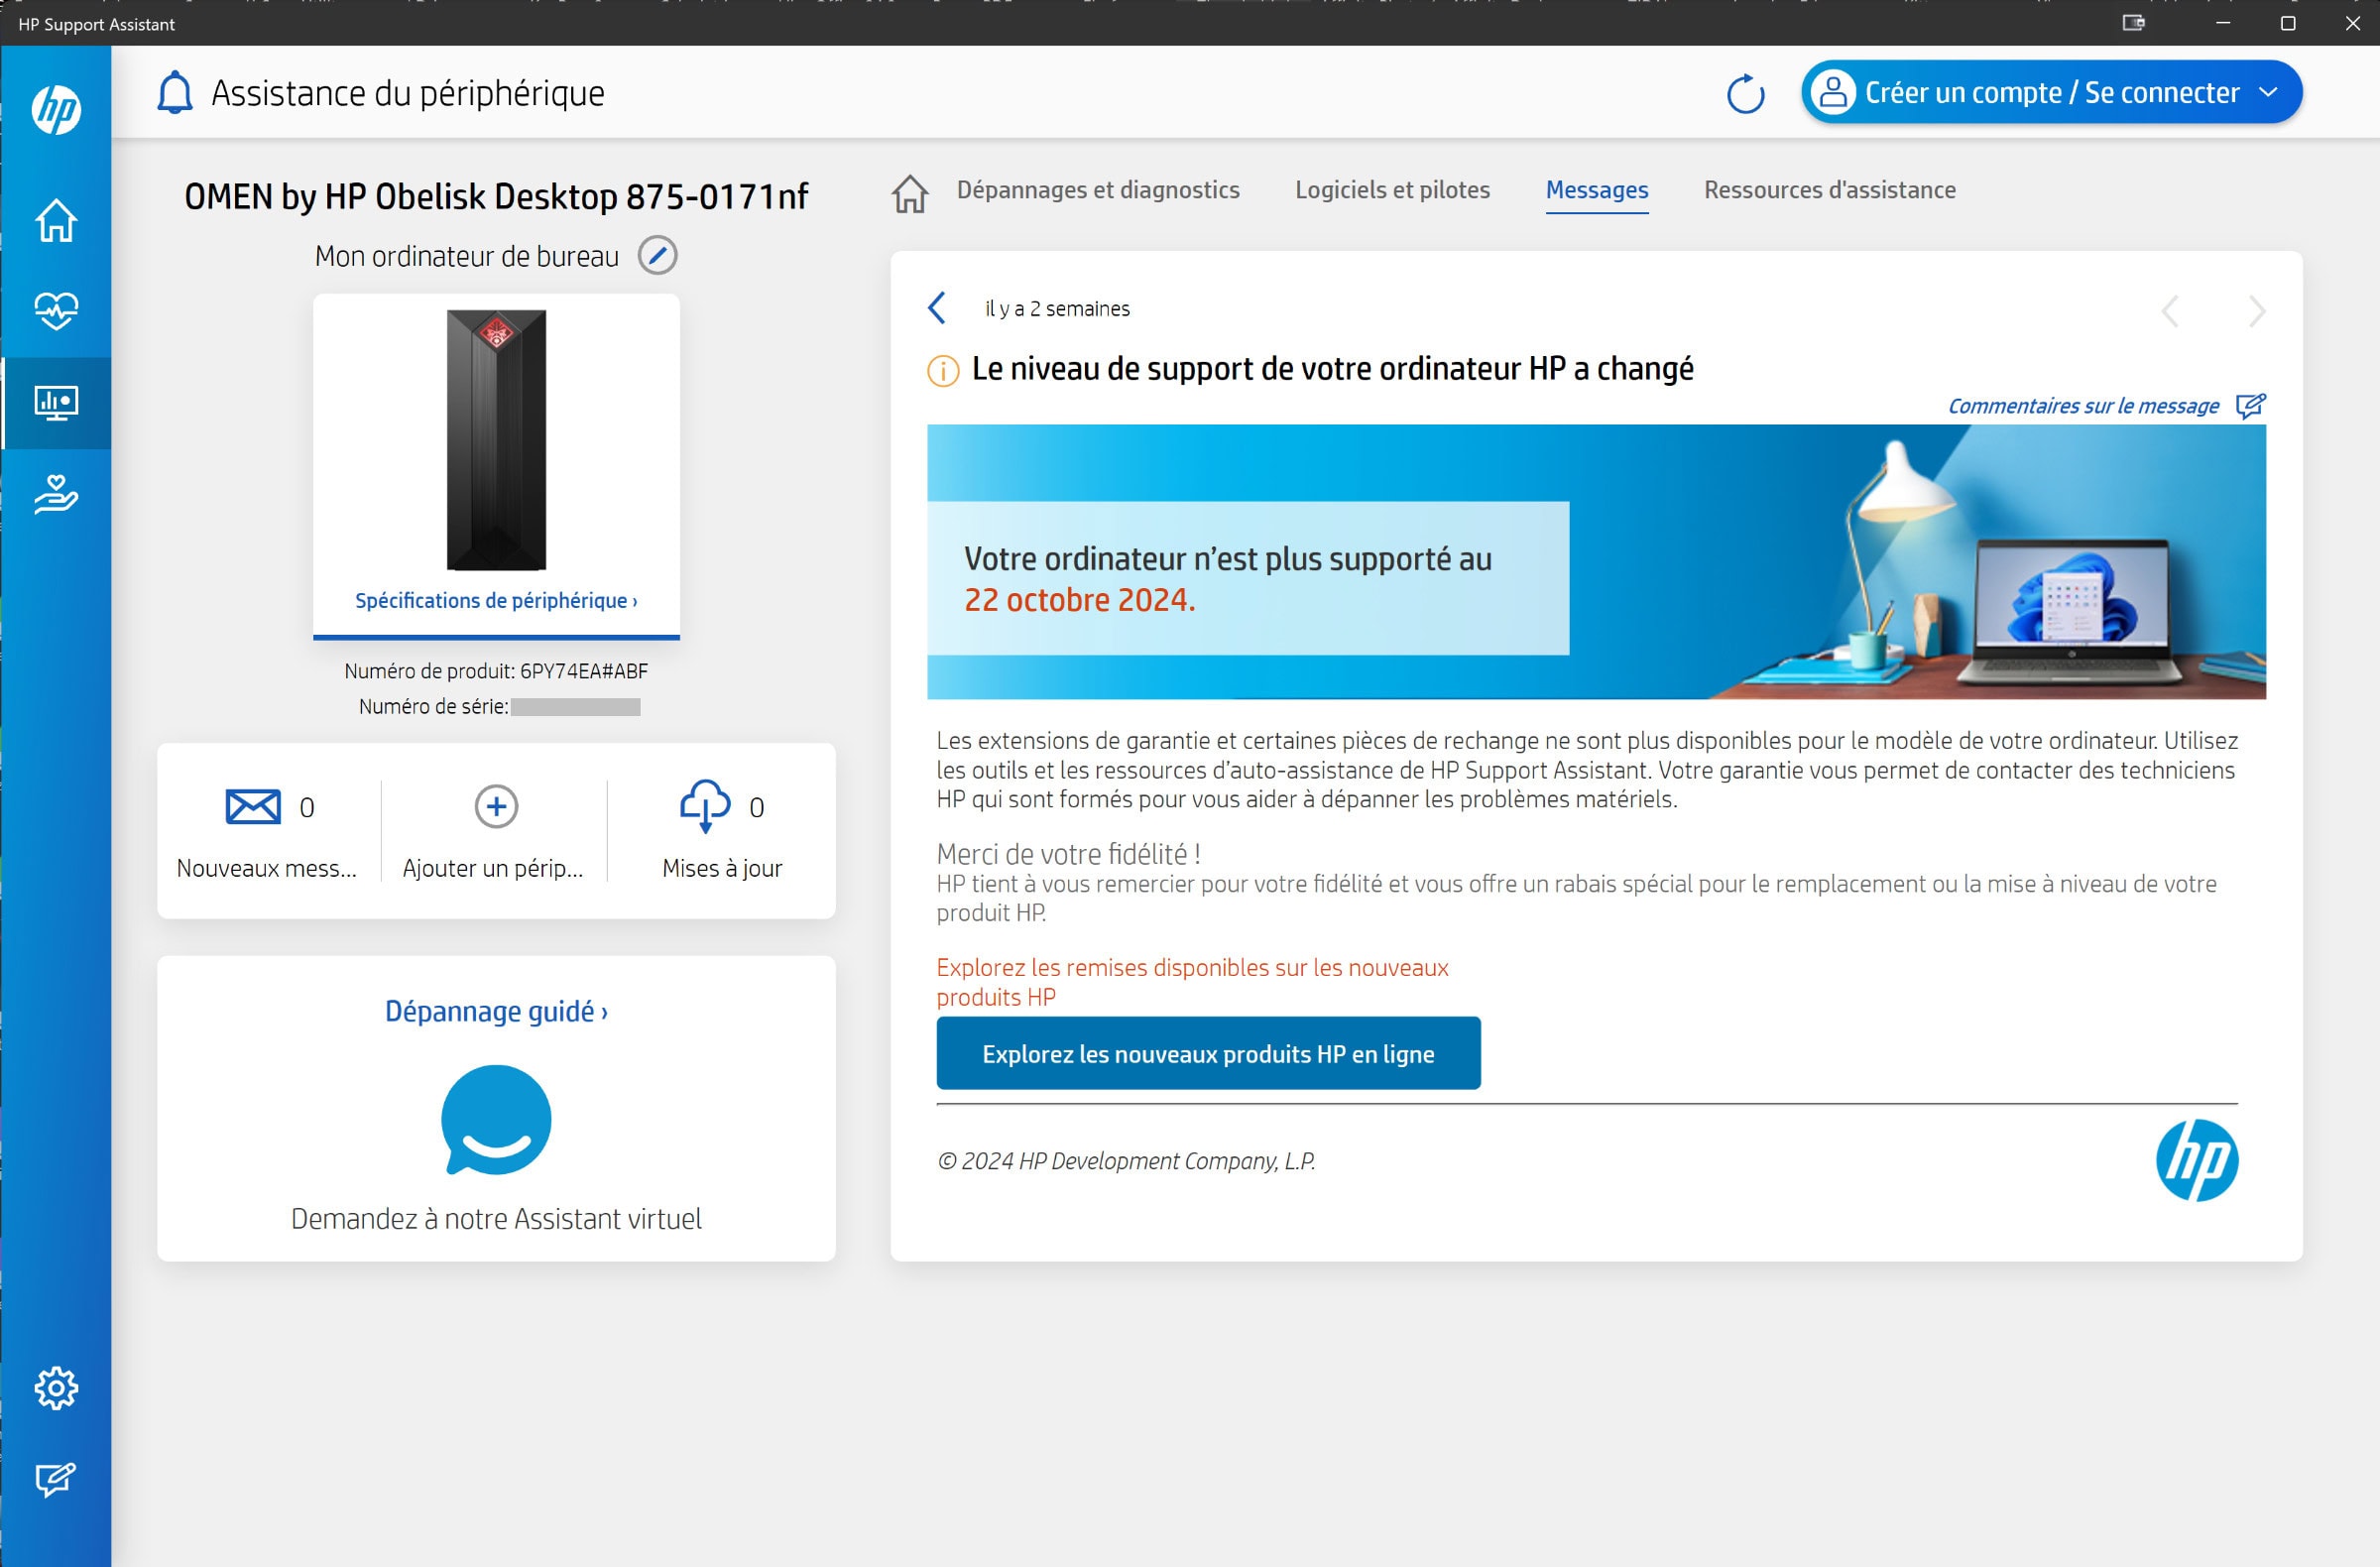
Task: Click Numéro de produit 6PY74EA#ABF text
Action: (496, 671)
